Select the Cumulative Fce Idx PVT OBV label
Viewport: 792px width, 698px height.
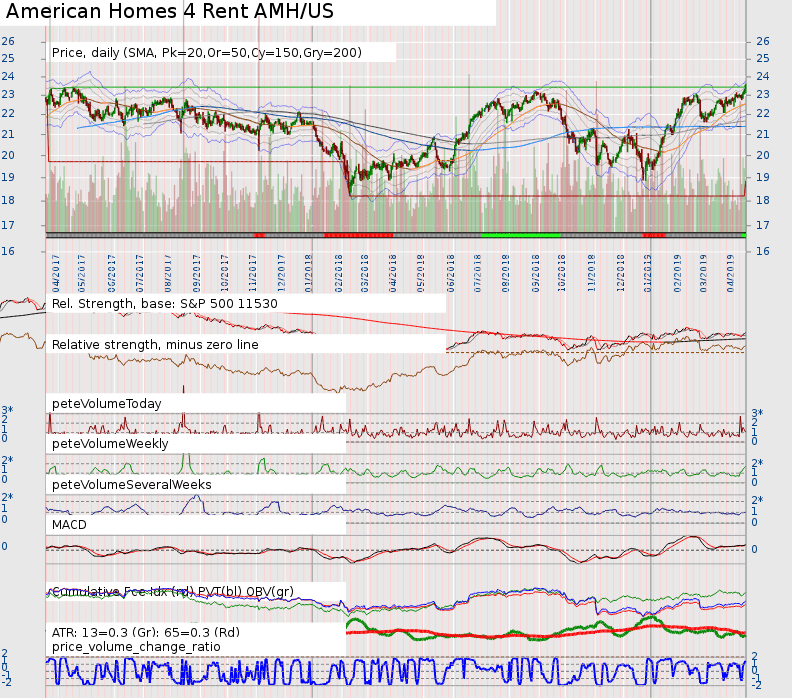(x=173, y=591)
